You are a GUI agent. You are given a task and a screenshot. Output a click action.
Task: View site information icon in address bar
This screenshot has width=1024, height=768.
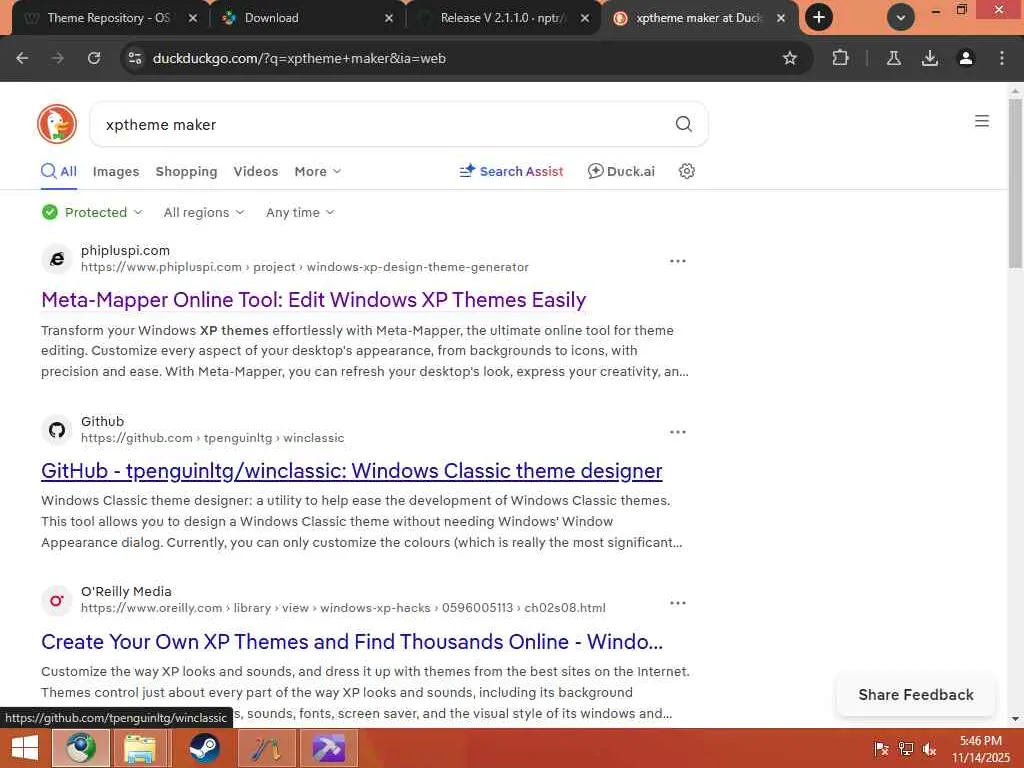[135, 58]
